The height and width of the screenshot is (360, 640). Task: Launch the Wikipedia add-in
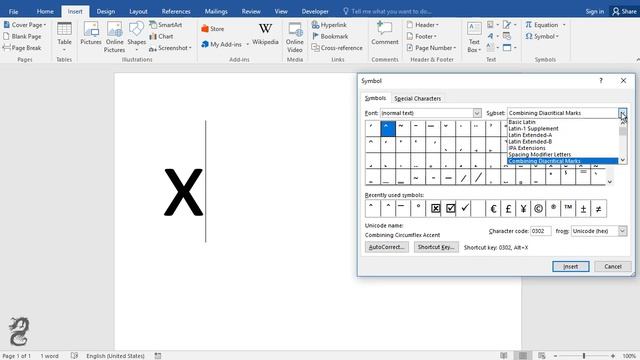265,33
